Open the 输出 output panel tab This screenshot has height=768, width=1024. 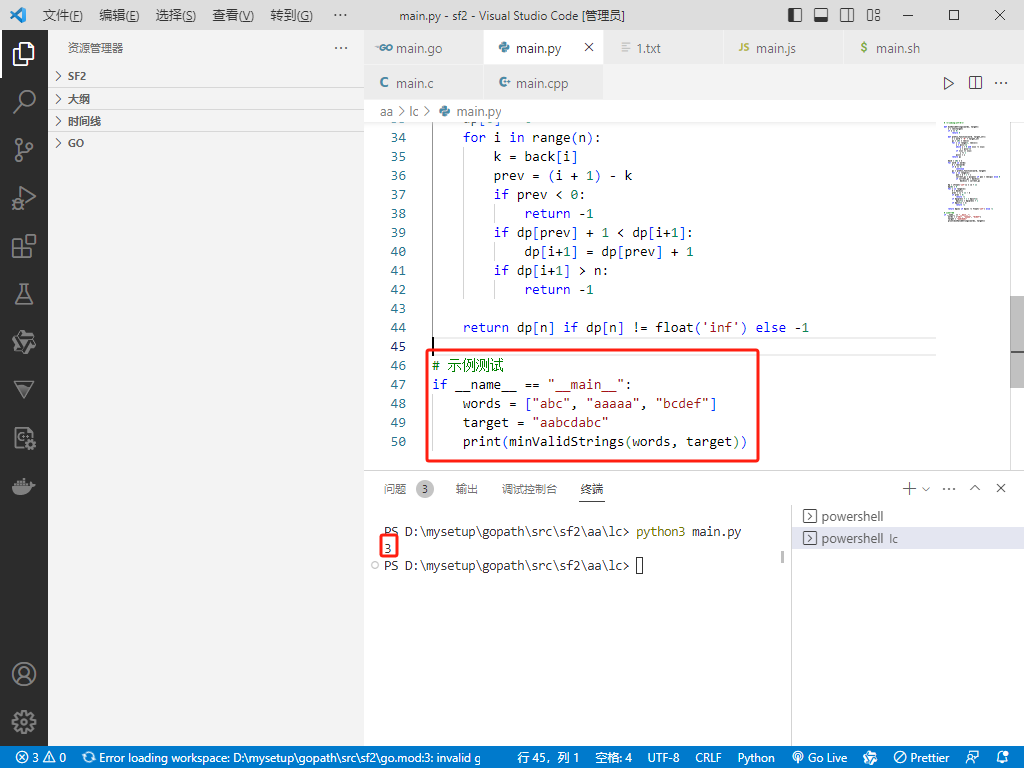pos(466,488)
